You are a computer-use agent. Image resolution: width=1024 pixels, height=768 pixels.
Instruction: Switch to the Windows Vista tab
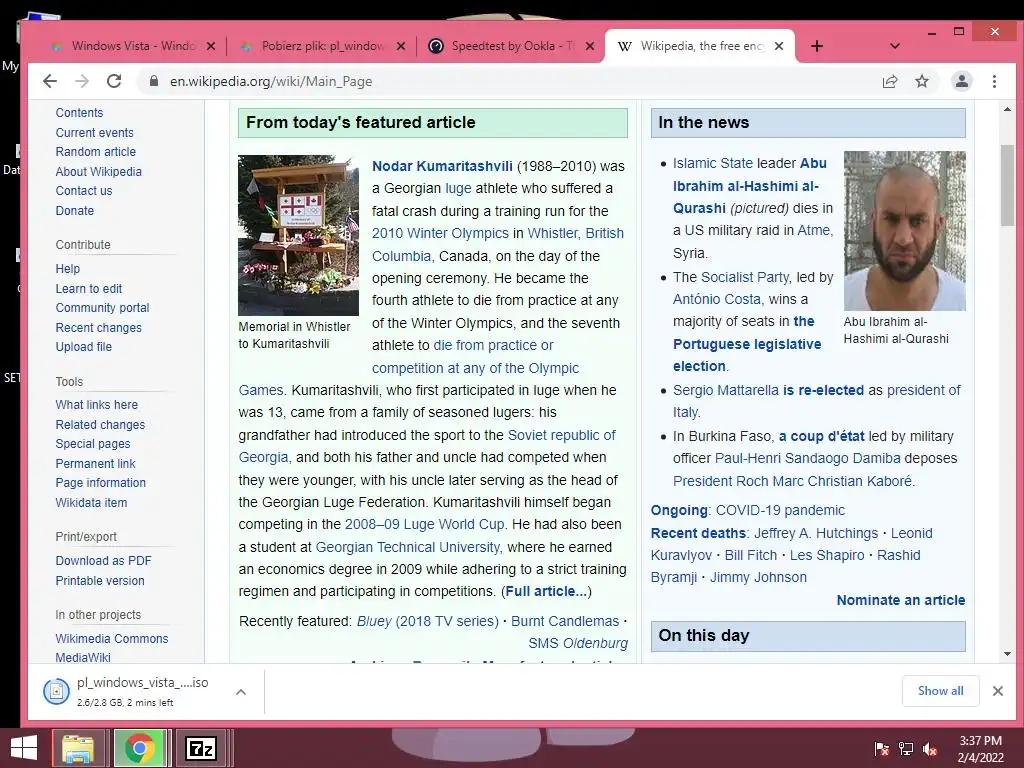(131, 46)
